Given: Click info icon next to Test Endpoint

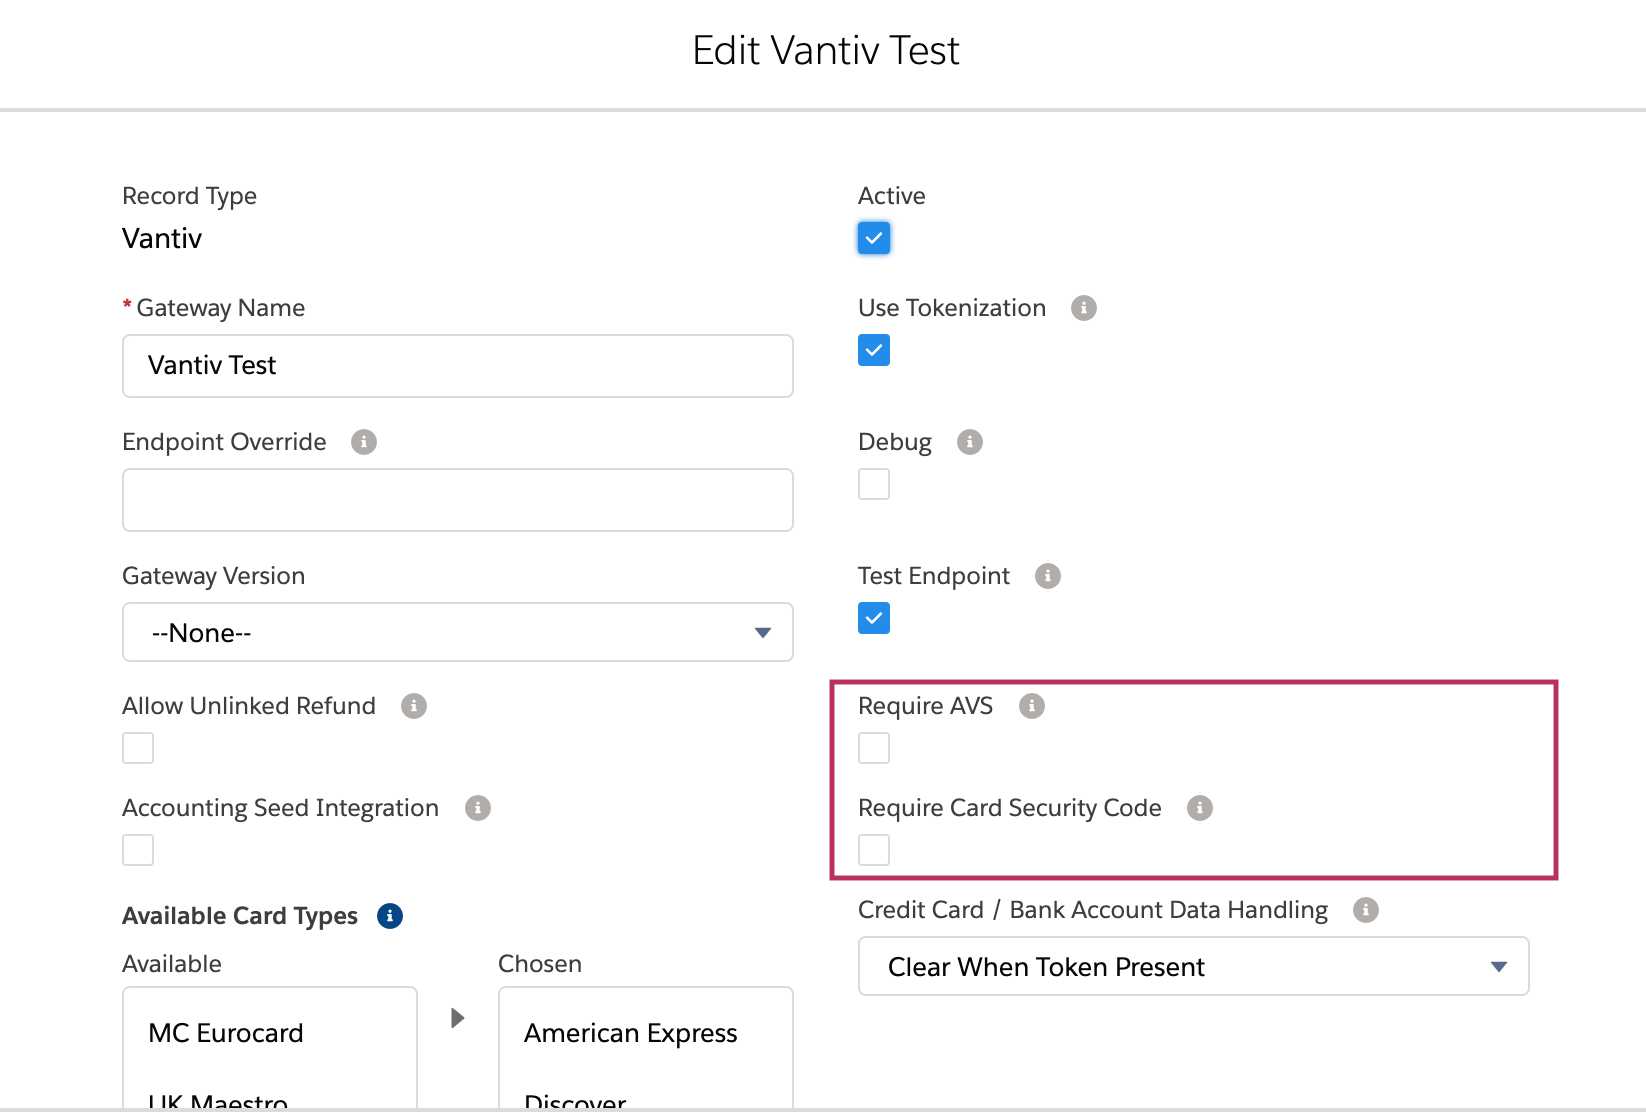Looking at the screenshot, I should 1047,576.
